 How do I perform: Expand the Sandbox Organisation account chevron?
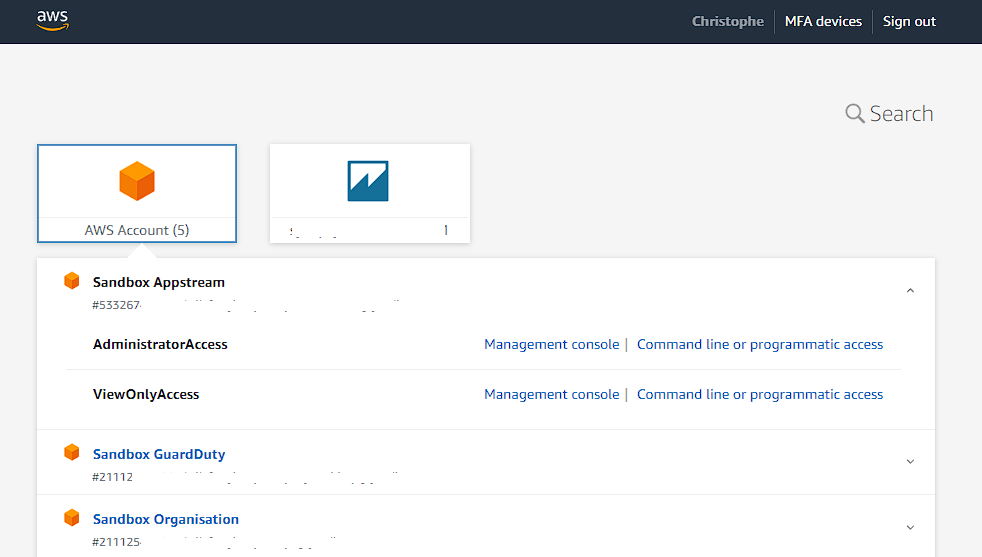[909, 527]
